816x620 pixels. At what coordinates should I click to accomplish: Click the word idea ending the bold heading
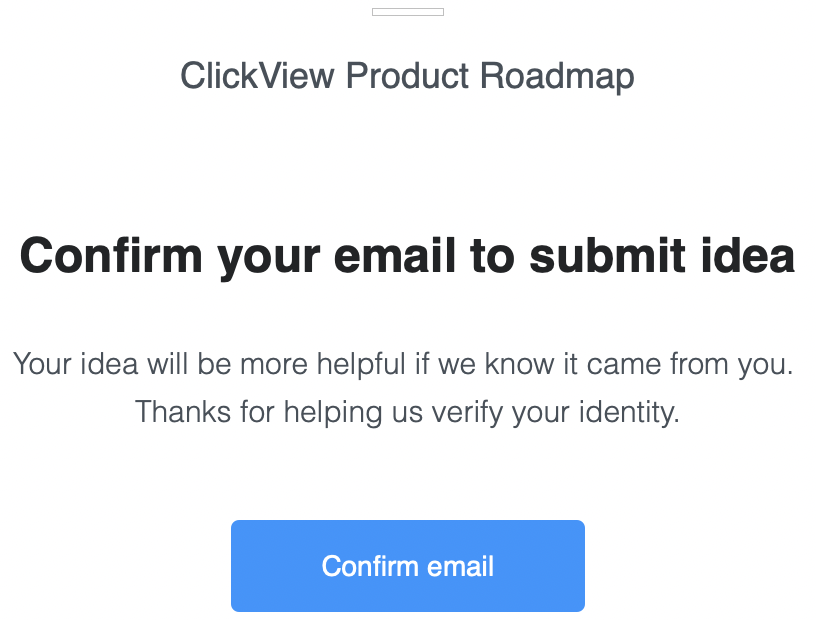pyautogui.click(x=748, y=255)
